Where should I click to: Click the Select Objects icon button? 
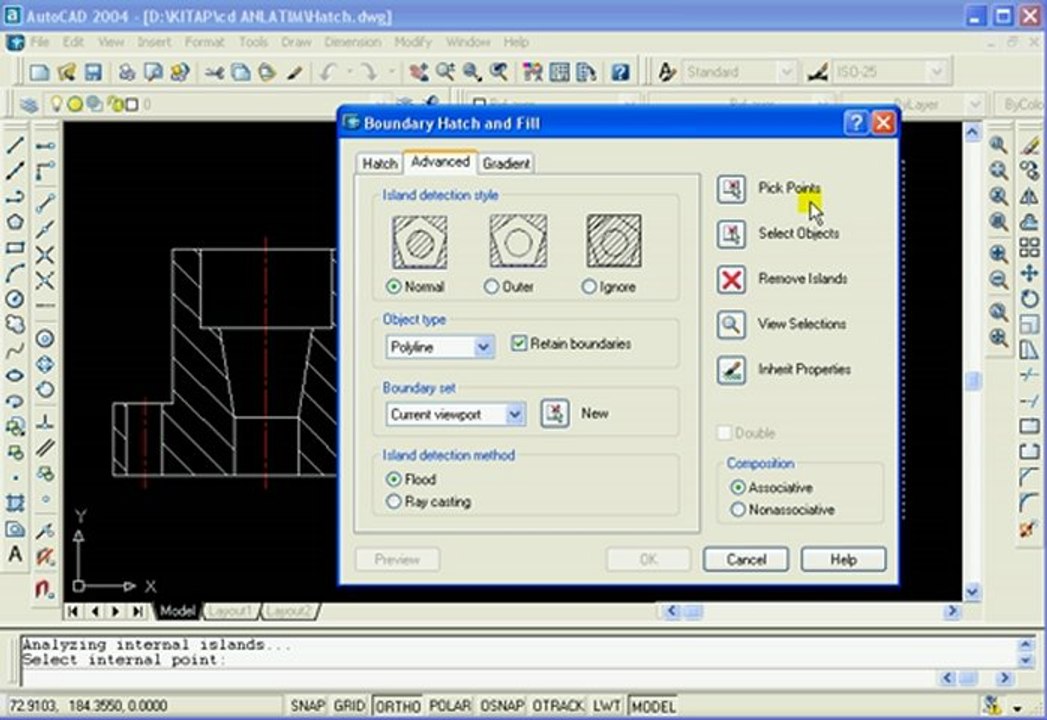point(731,234)
